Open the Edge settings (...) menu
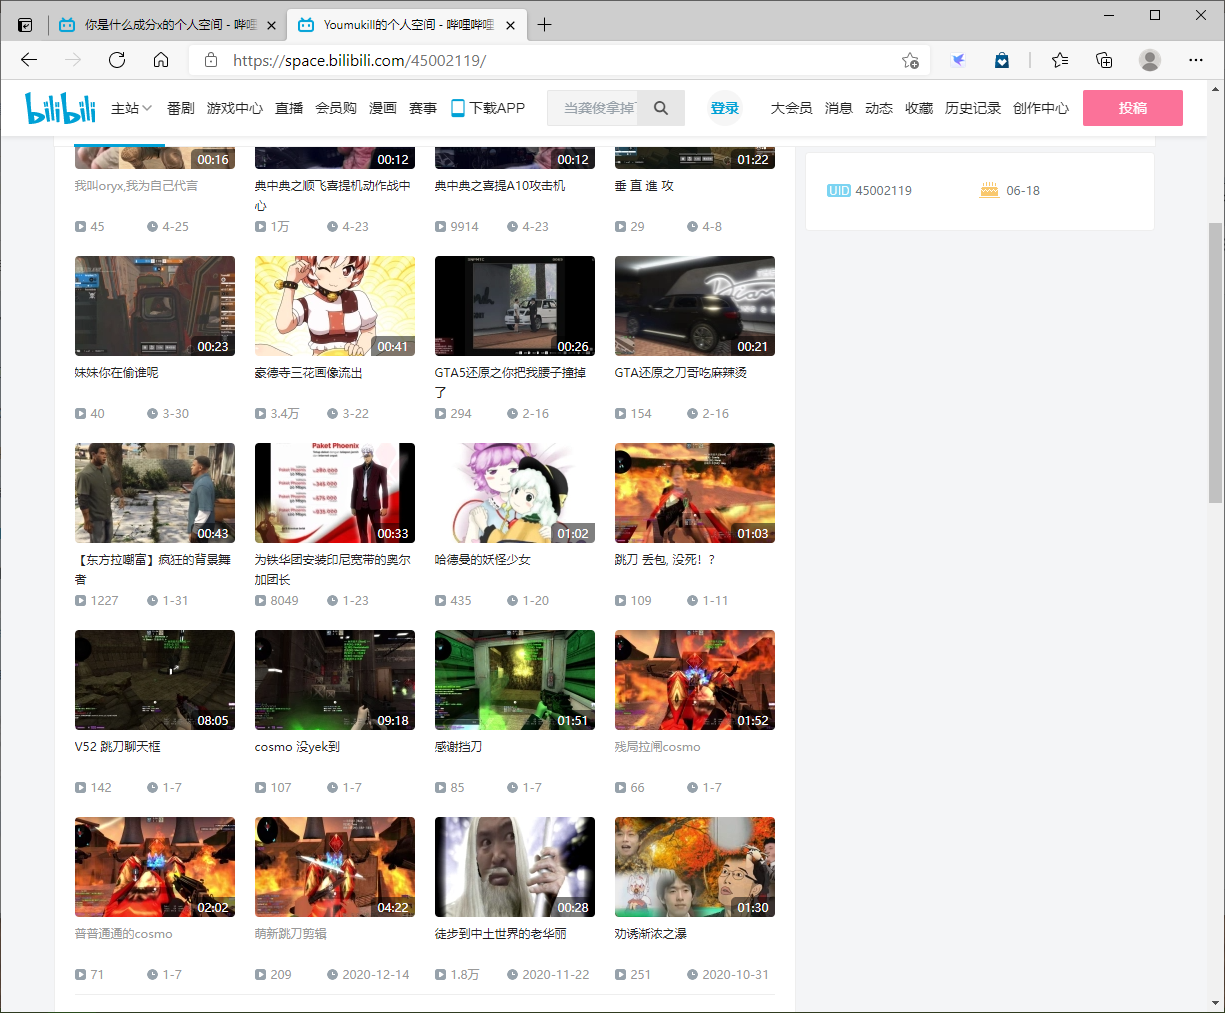The width and height of the screenshot is (1225, 1013). coord(1196,60)
